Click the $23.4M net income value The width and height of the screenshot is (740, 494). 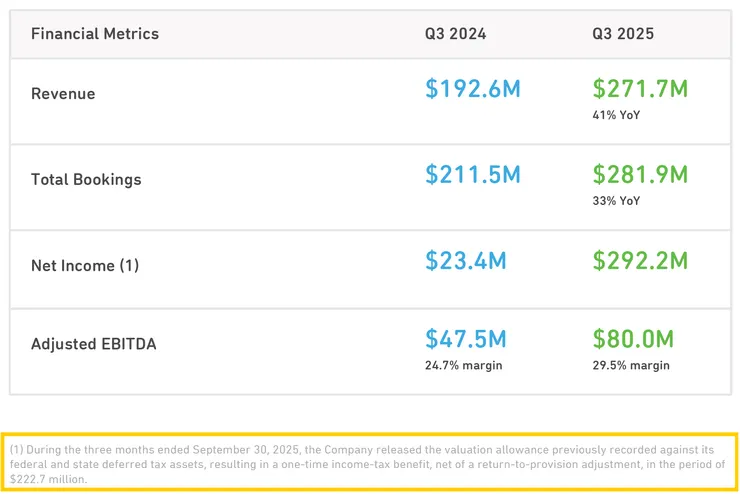pos(466,261)
